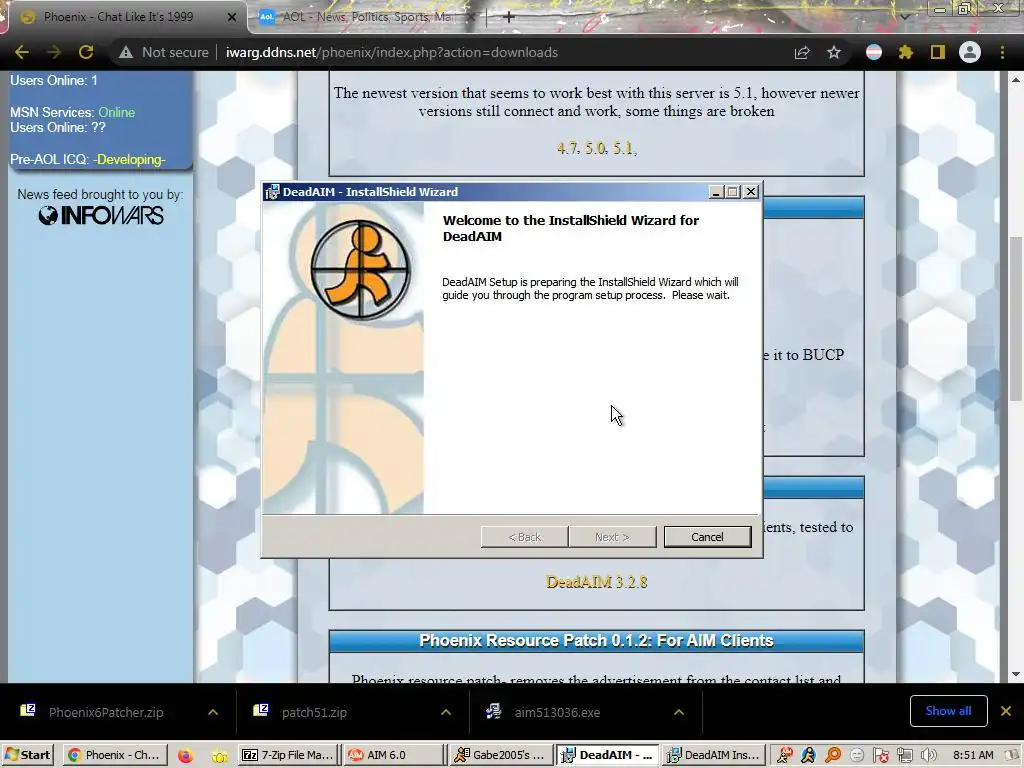Open the Phoenix6Patcher.zip downloaded file
The height and width of the screenshot is (768, 1024).
click(104, 712)
